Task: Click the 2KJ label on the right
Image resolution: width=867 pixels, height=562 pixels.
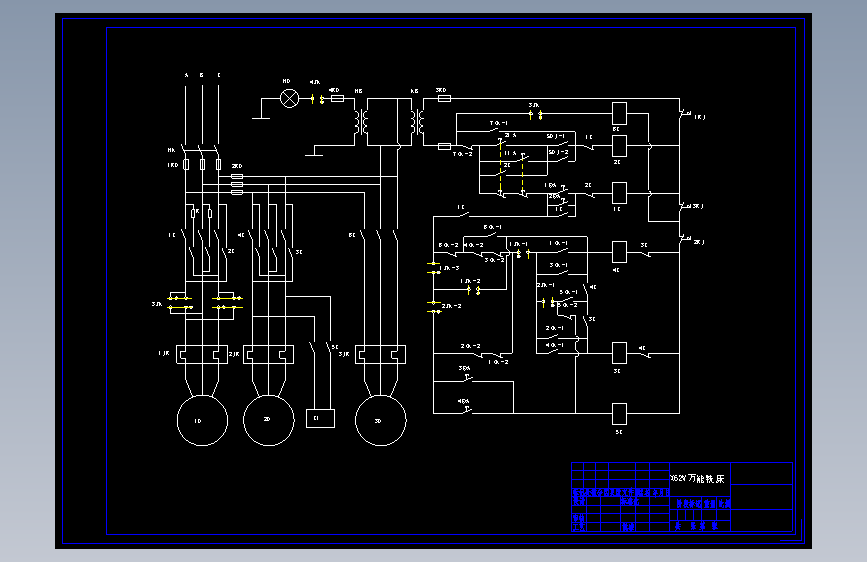Action: [699, 242]
